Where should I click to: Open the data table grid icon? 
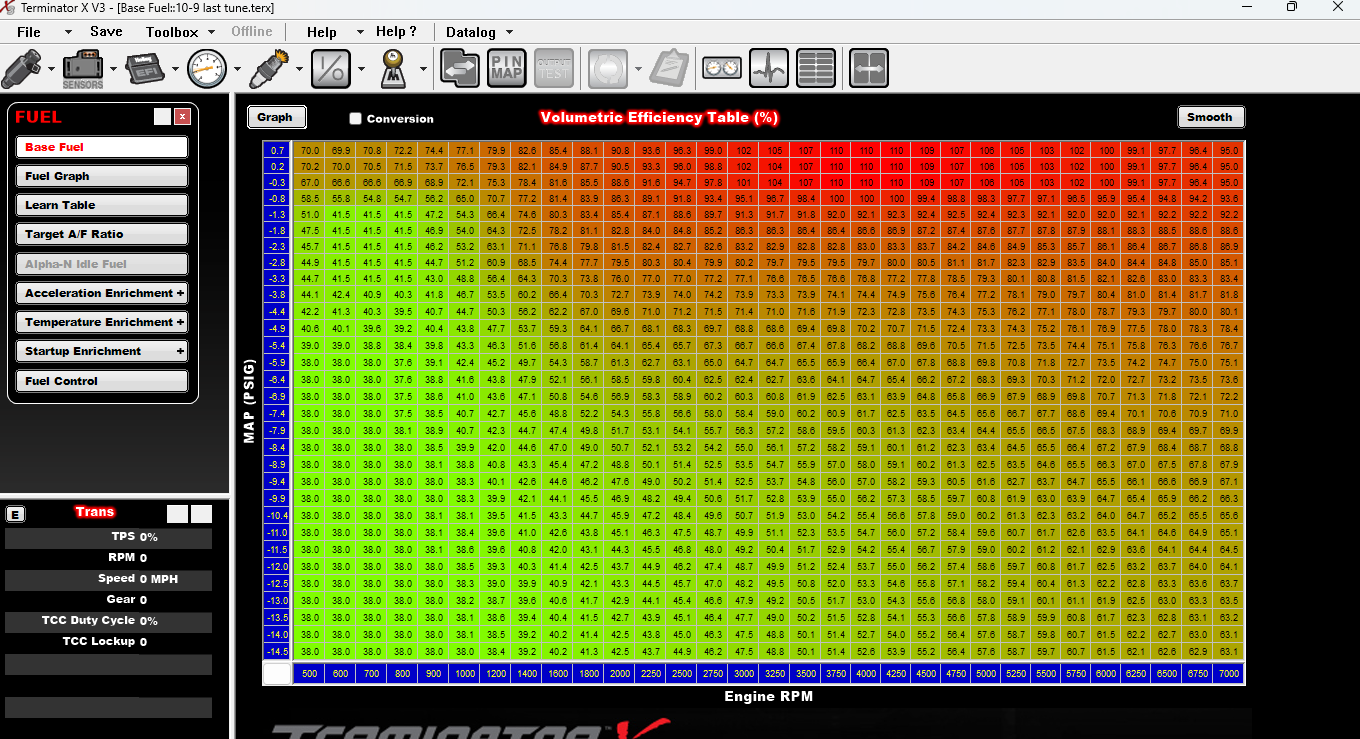click(x=816, y=69)
